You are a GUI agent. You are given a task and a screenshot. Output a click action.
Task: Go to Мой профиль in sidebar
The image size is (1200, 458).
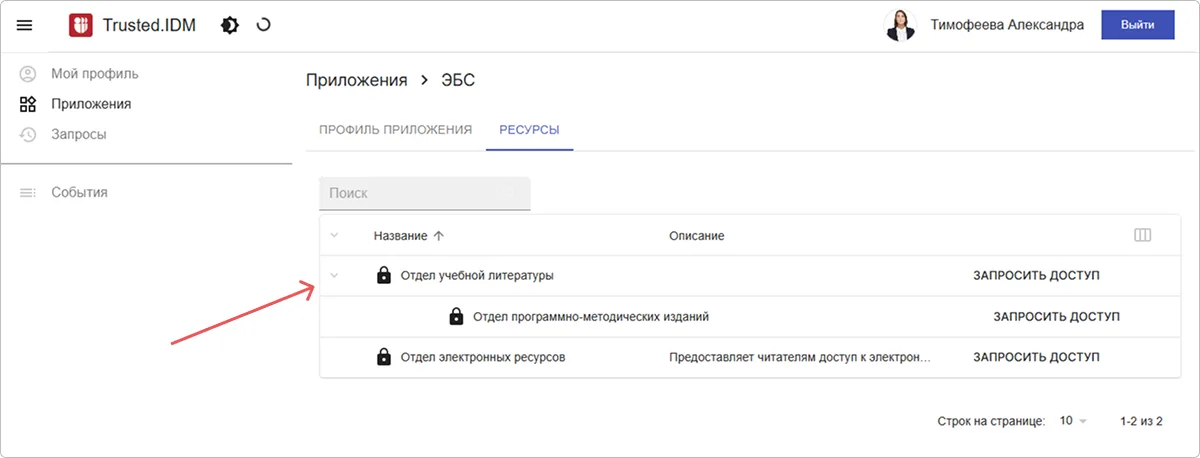[x=94, y=73]
